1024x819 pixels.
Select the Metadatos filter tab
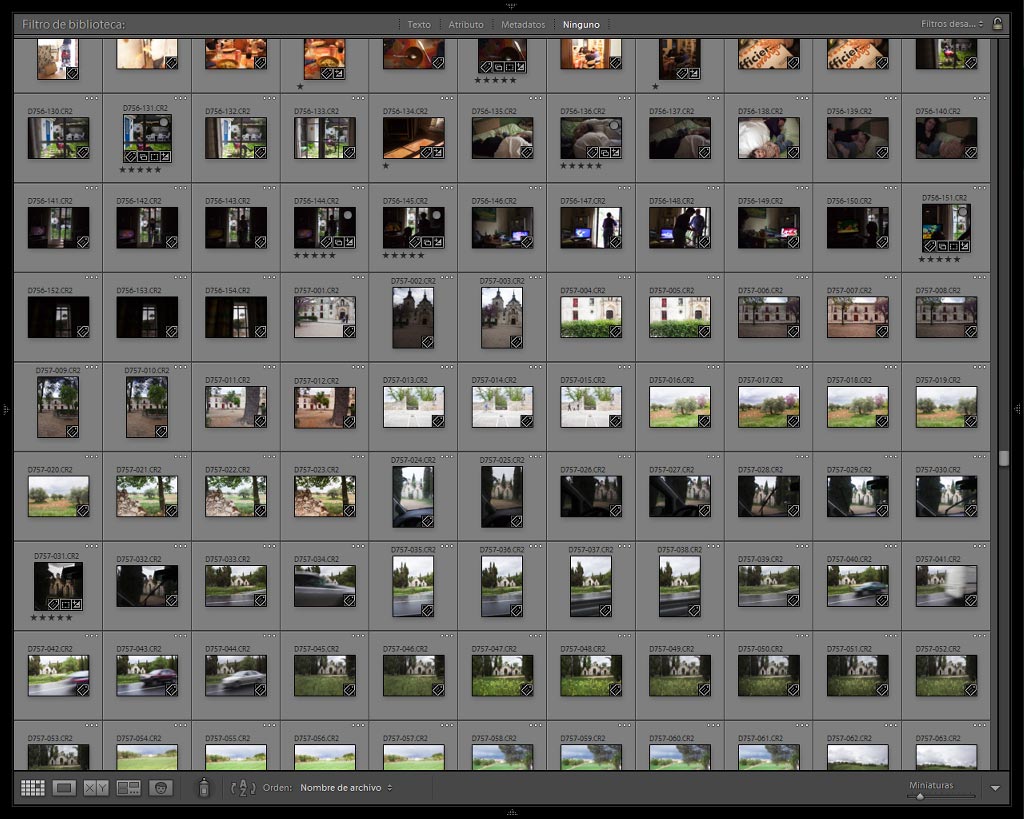(522, 24)
